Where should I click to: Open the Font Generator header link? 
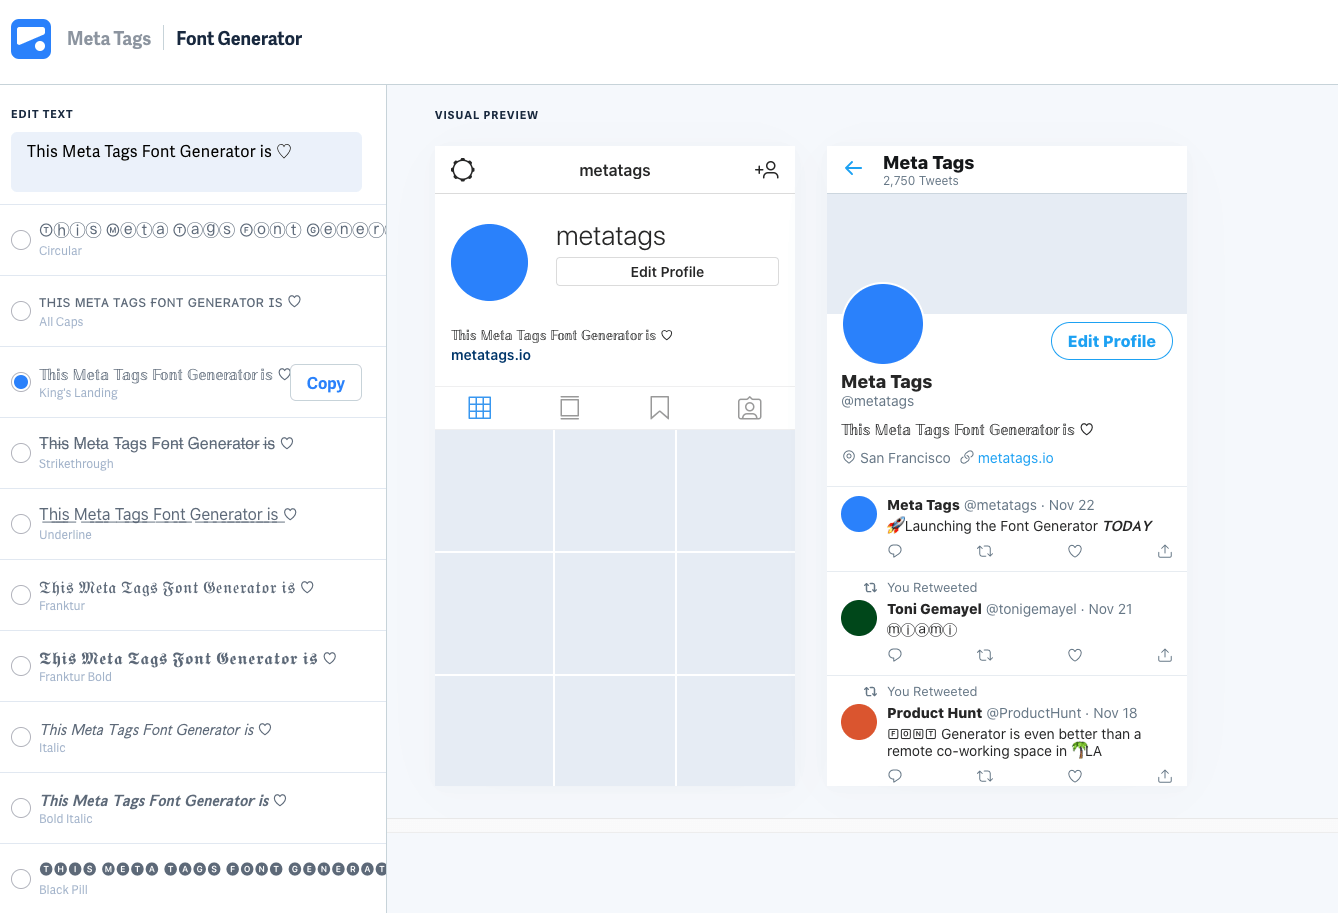[x=239, y=39]
